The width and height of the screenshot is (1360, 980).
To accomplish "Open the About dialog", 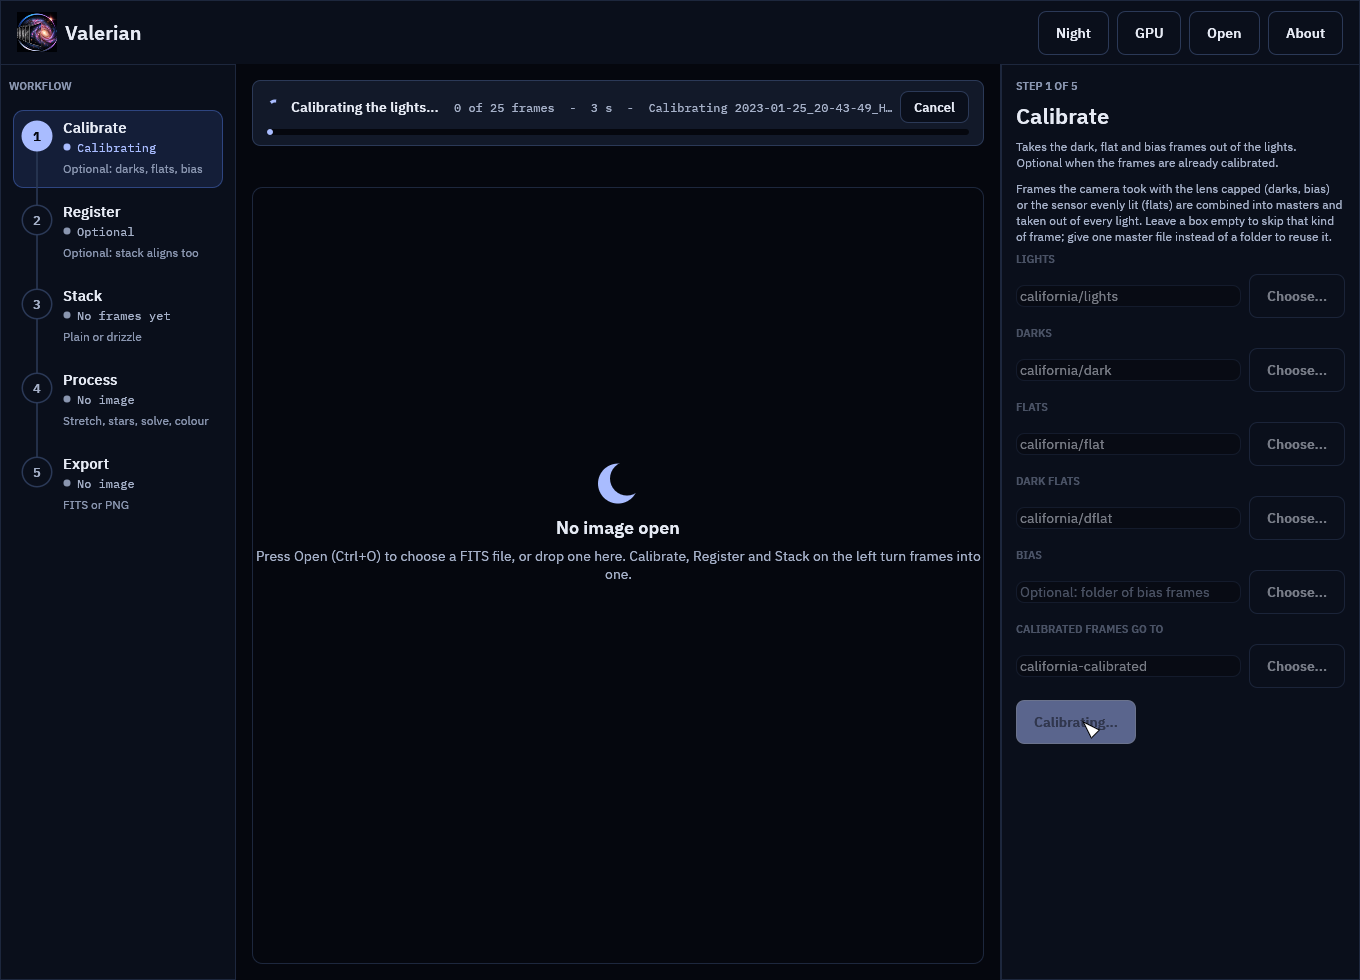I will point(1305,33).
